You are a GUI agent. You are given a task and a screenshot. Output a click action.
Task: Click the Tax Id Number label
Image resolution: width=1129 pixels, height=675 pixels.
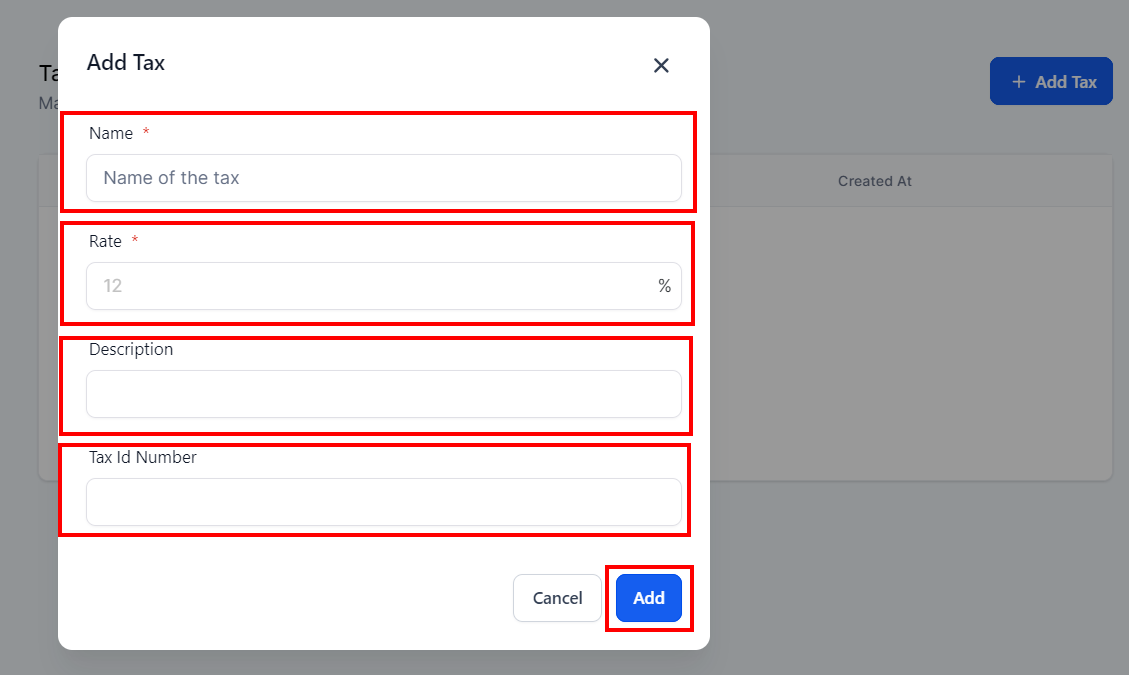(143, 457)
